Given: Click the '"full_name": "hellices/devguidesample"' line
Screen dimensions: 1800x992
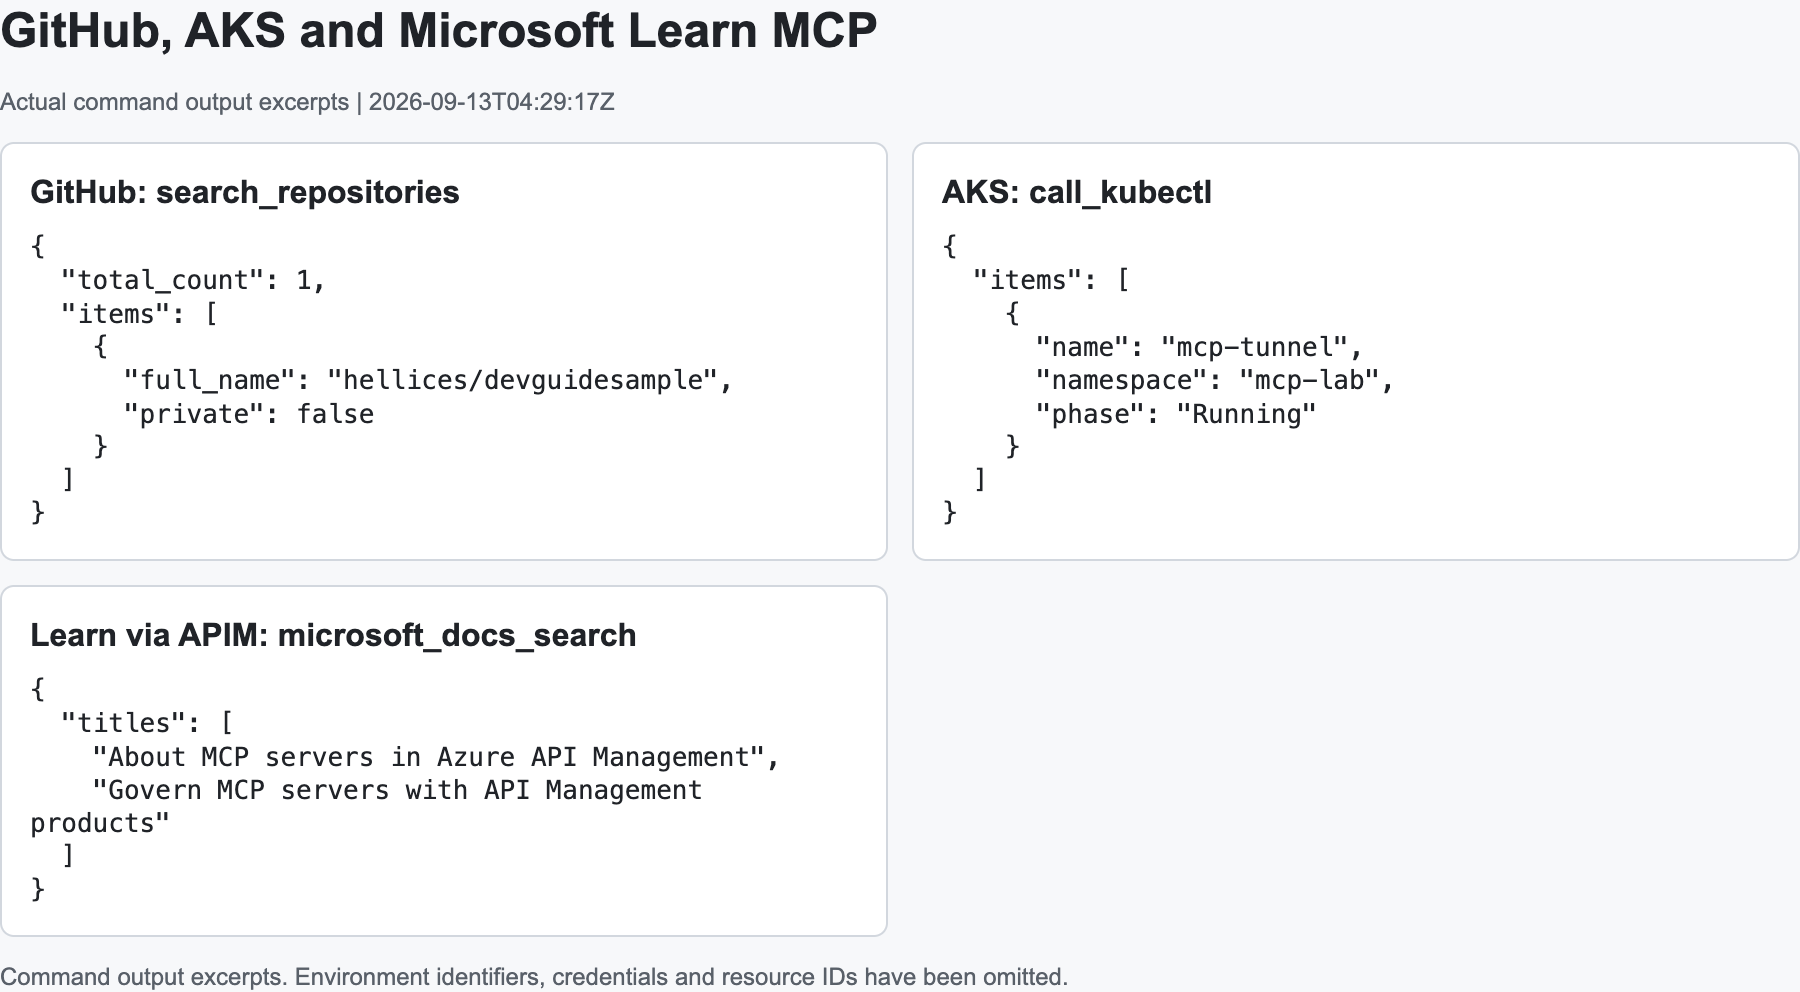Looking at the screenshot, I should pos(429,380).
